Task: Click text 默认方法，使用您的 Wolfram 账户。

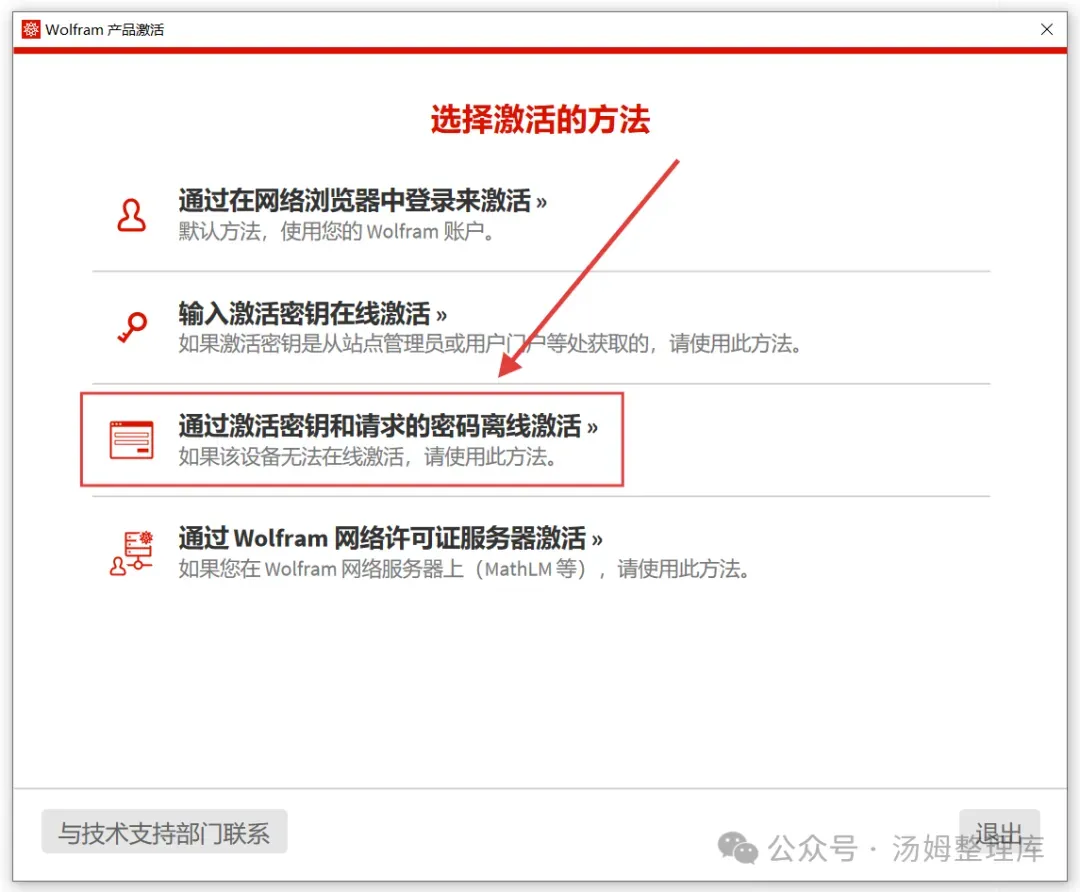Action: [336, 231]
